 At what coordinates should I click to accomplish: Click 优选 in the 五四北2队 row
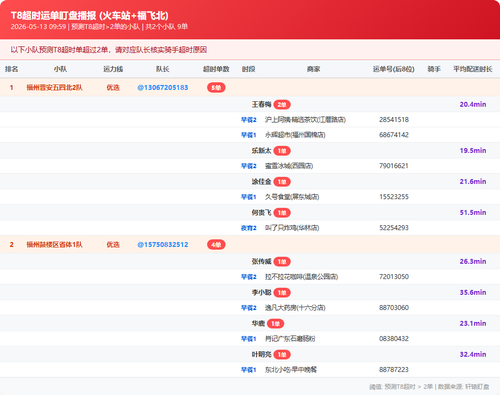coord(113,88)
